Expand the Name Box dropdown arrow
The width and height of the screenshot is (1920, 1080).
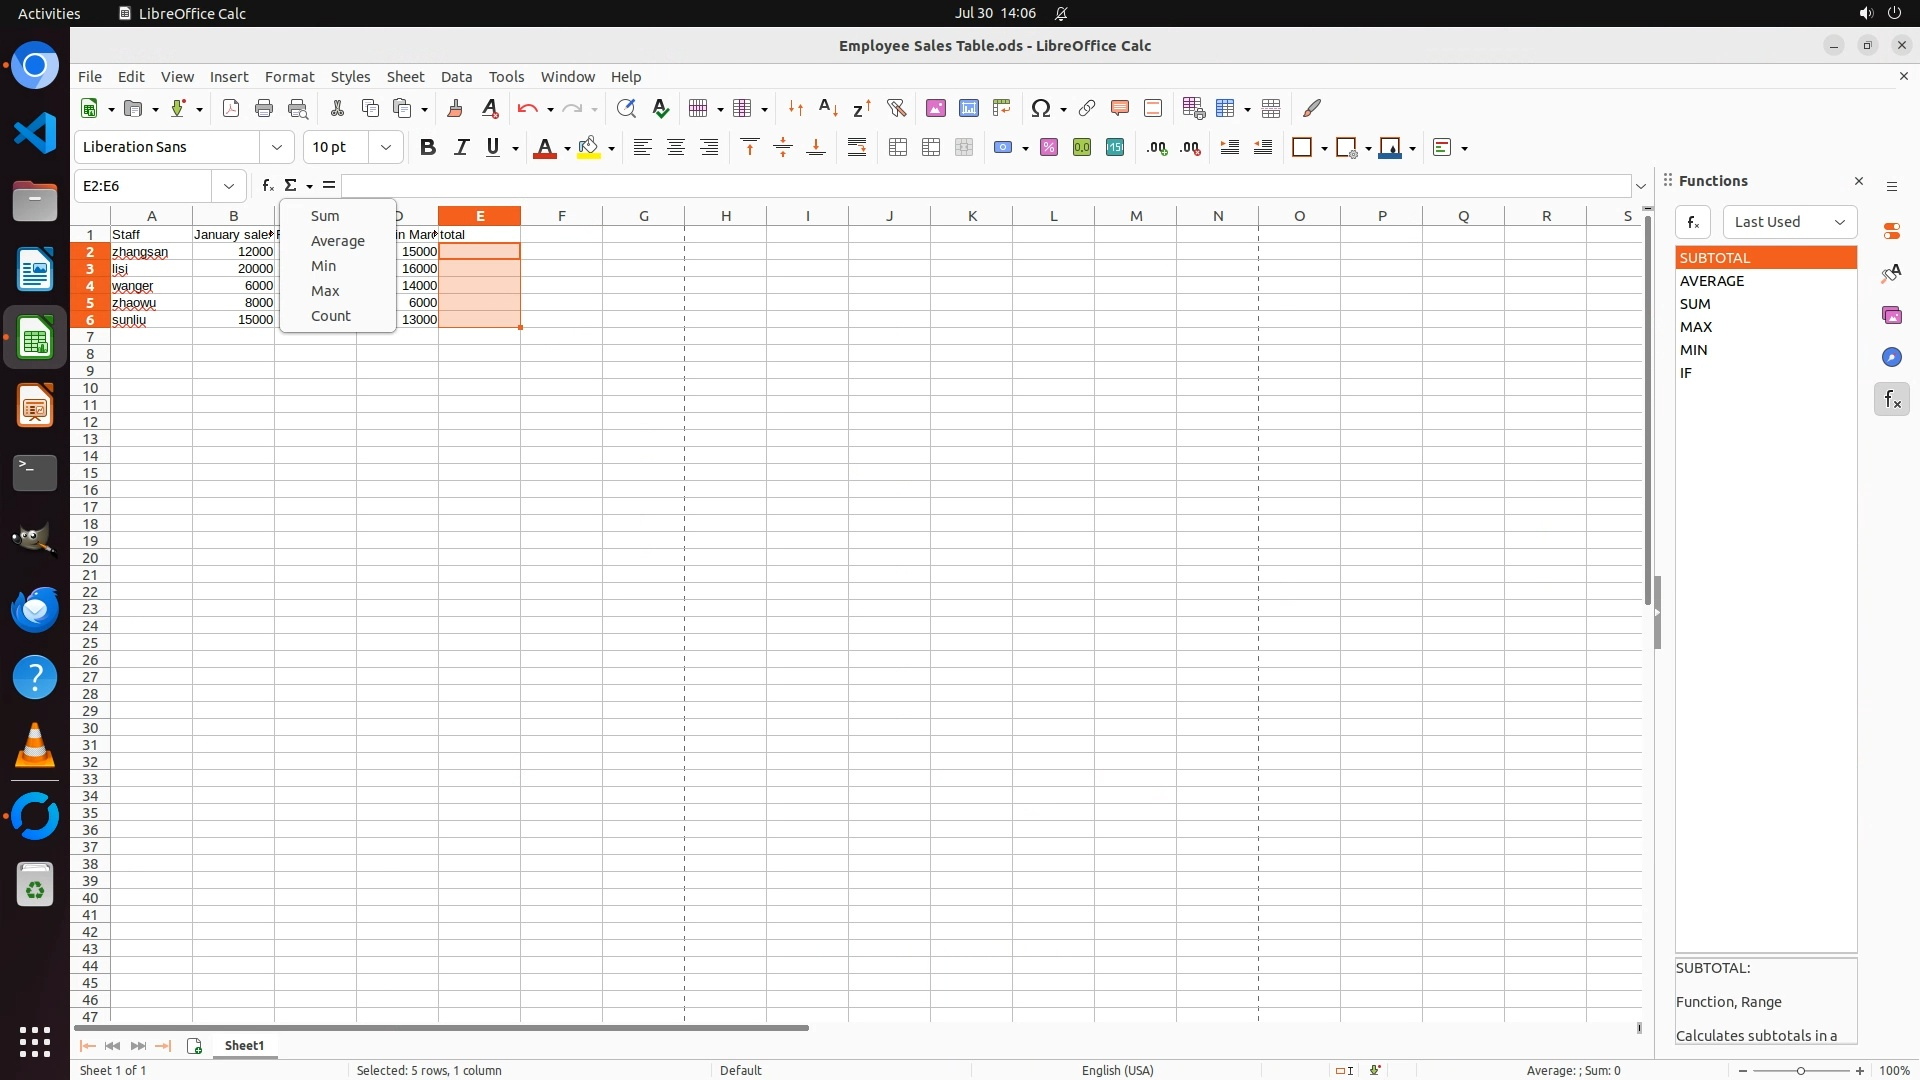[x=229, y=186]
